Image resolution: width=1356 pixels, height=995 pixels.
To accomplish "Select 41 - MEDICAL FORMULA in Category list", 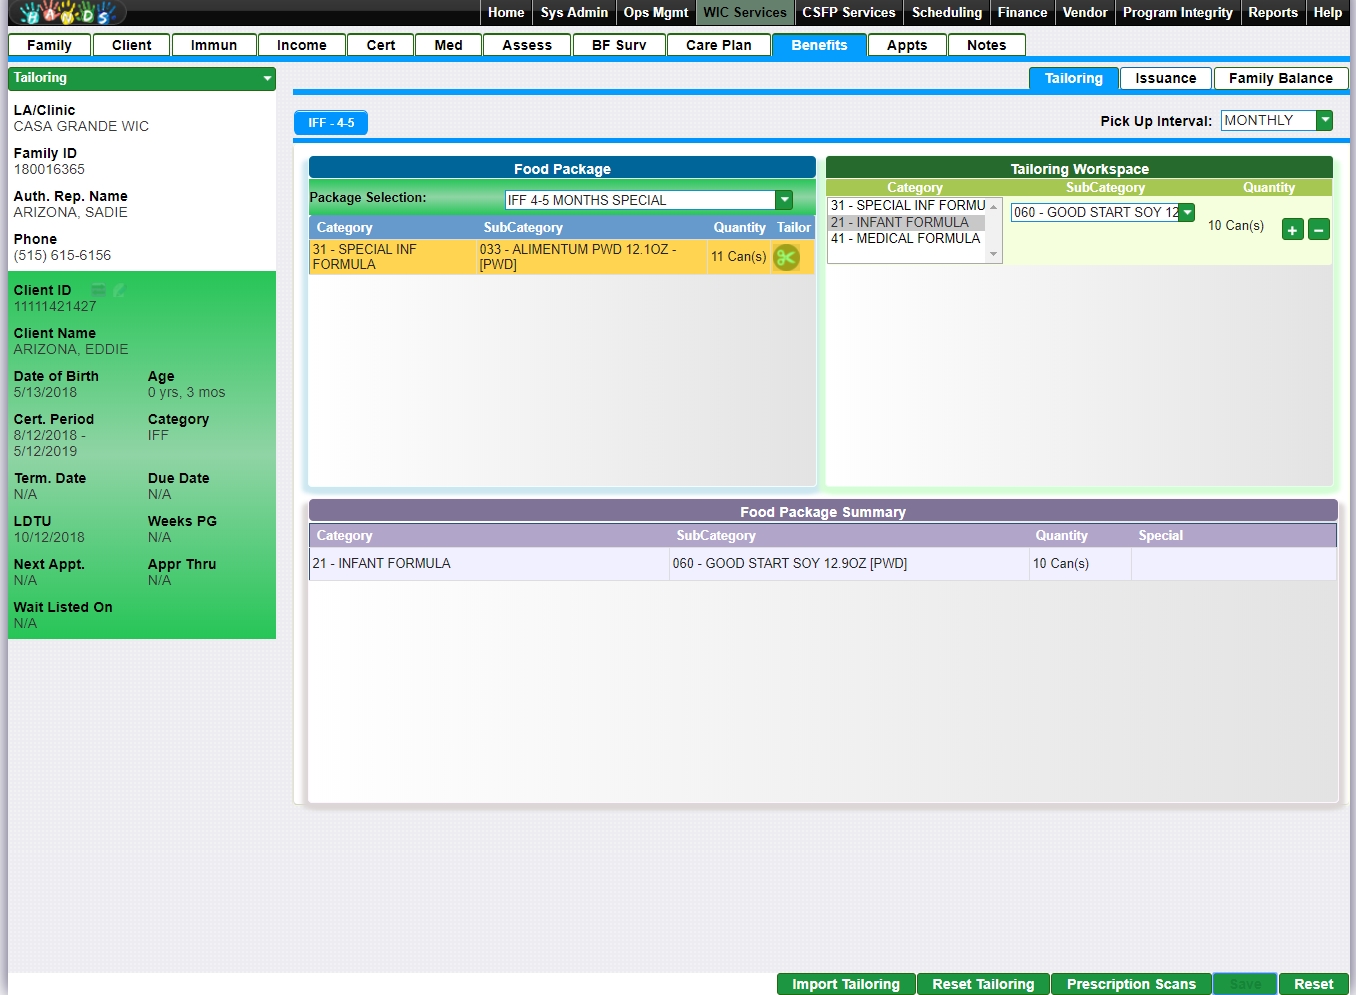I will pos(905,238).
